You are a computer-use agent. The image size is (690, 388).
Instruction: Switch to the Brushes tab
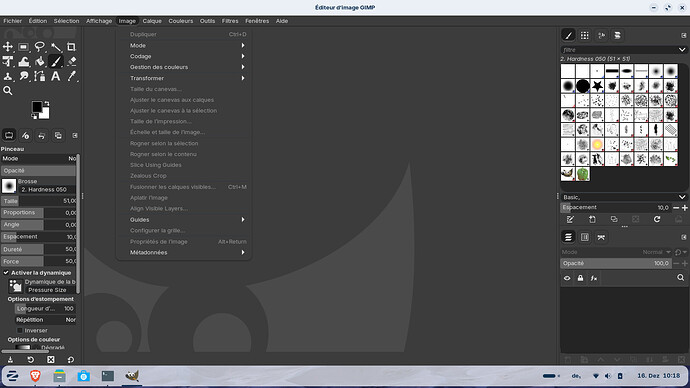[x=569, y=35]
